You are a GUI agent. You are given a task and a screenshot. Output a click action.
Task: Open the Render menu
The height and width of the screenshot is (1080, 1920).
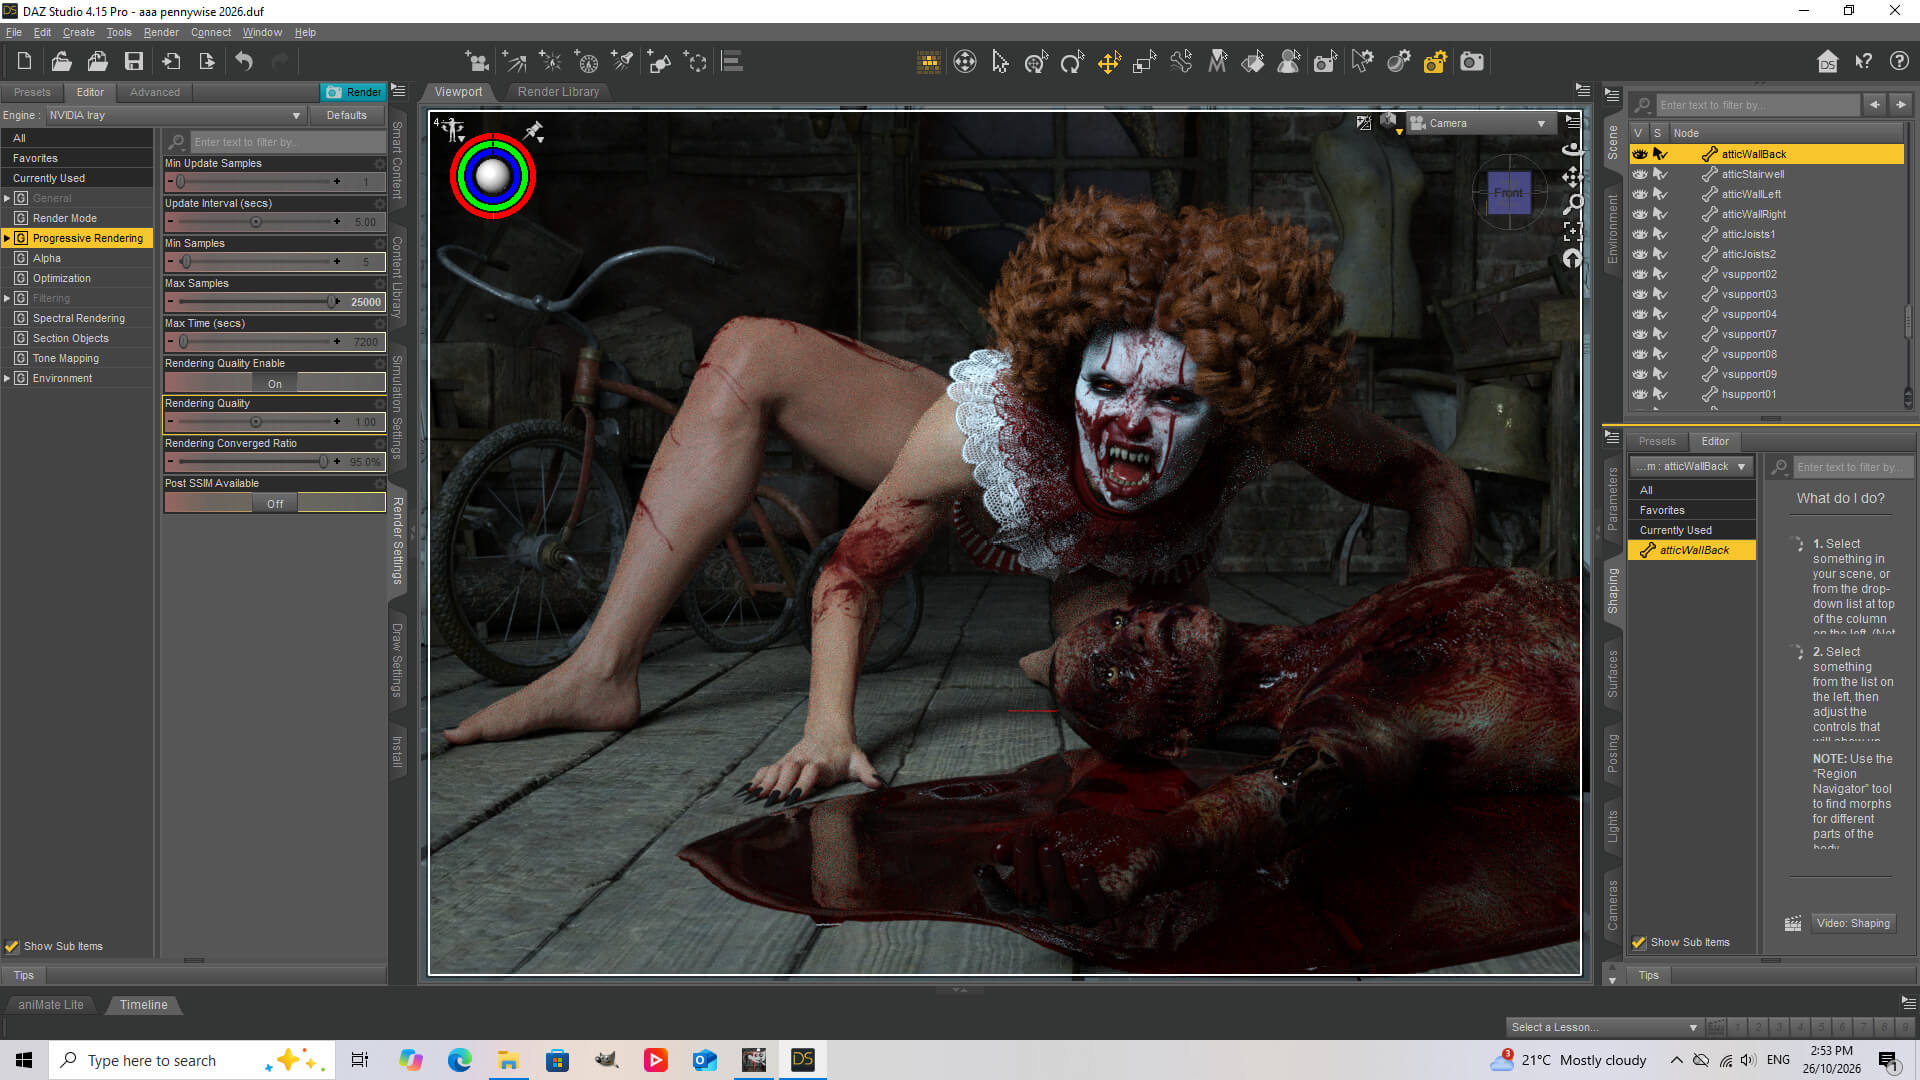pyautogui.click(x=161, y=32)
